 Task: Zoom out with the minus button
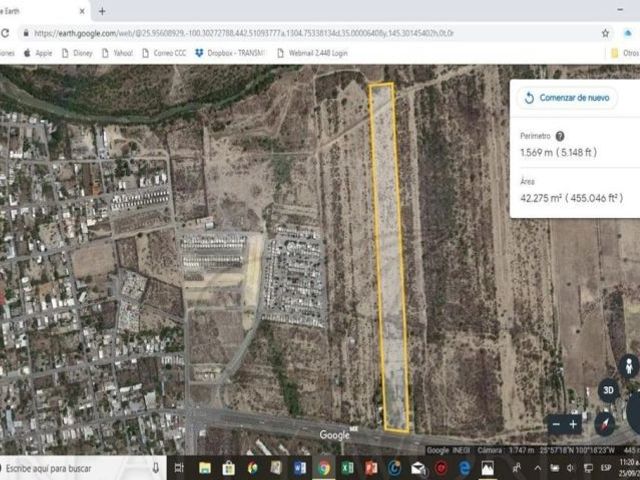coord(556,424)
